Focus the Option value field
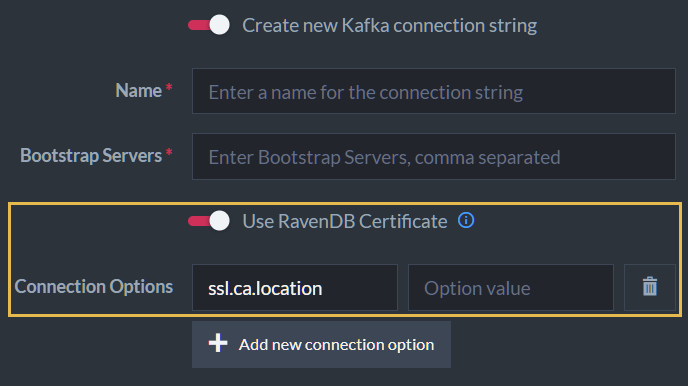The width and height of the screenshot is (688, 386). (511, 287)
